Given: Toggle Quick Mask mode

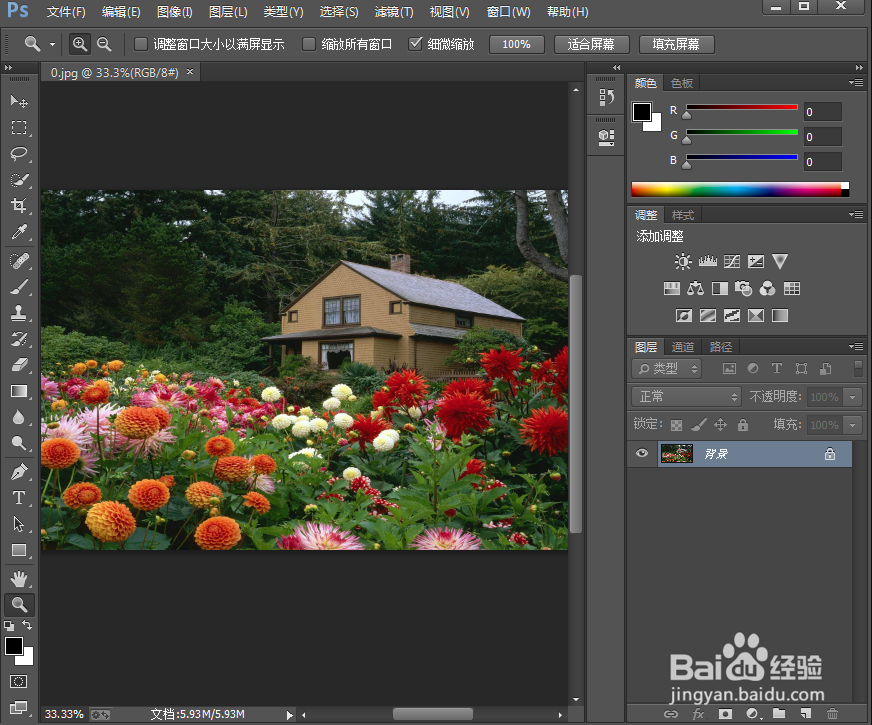Looking at the screenshot, I should (18, 682).
